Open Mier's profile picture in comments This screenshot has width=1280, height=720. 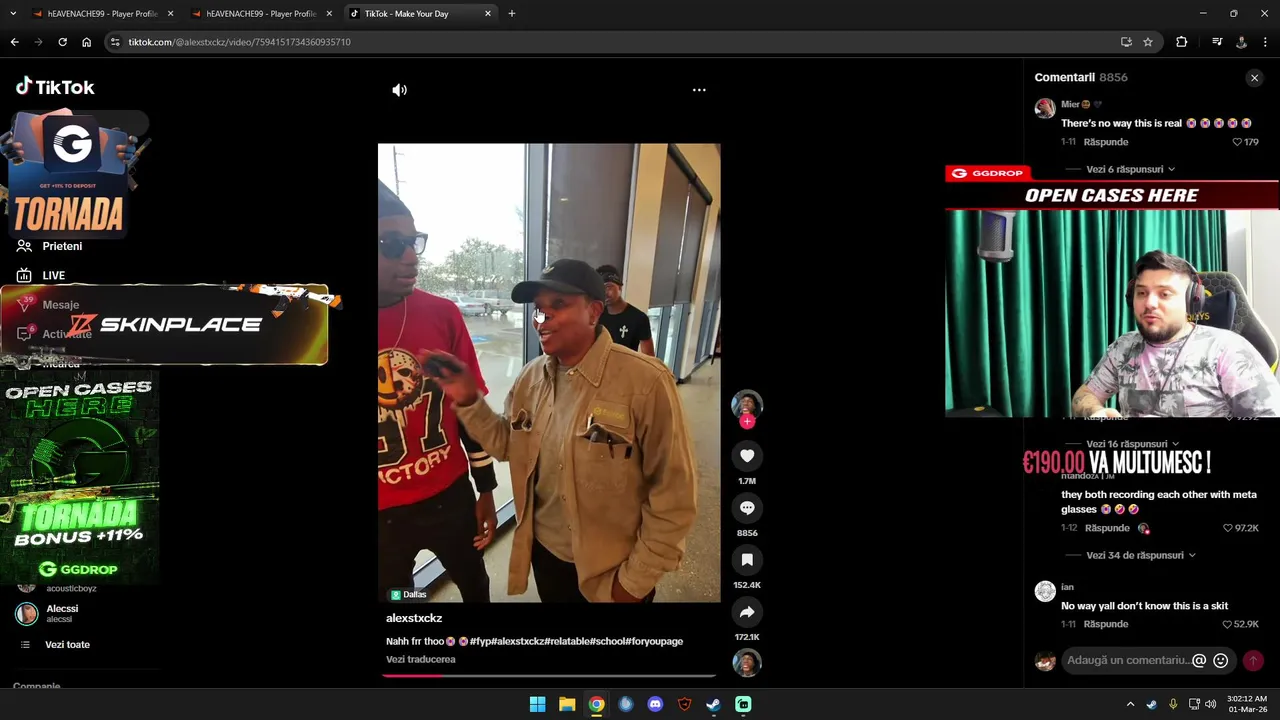coord(1045,108)
